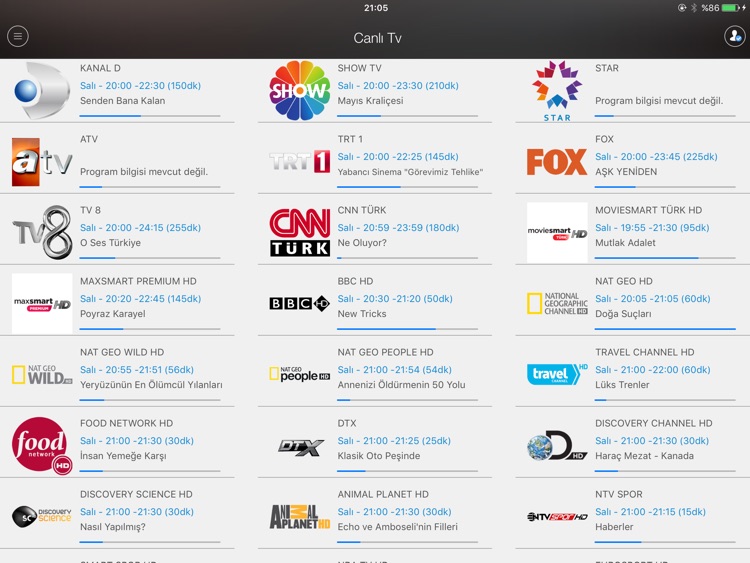
Task: Tap the CNN Türk logo
Action: (299, 232)
